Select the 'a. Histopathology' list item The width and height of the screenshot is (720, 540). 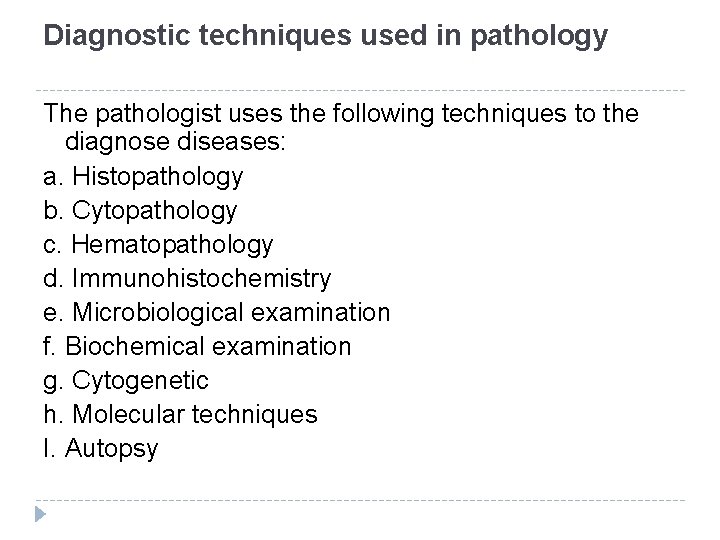(143, 177)
